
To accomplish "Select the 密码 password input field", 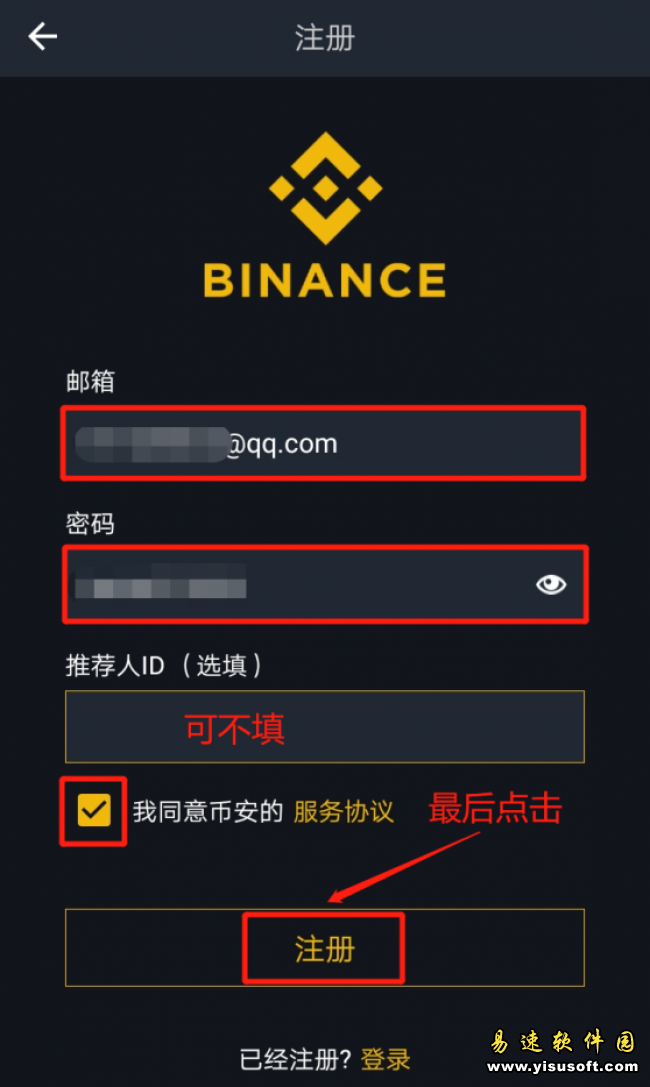I will click(x=325, y=584).
